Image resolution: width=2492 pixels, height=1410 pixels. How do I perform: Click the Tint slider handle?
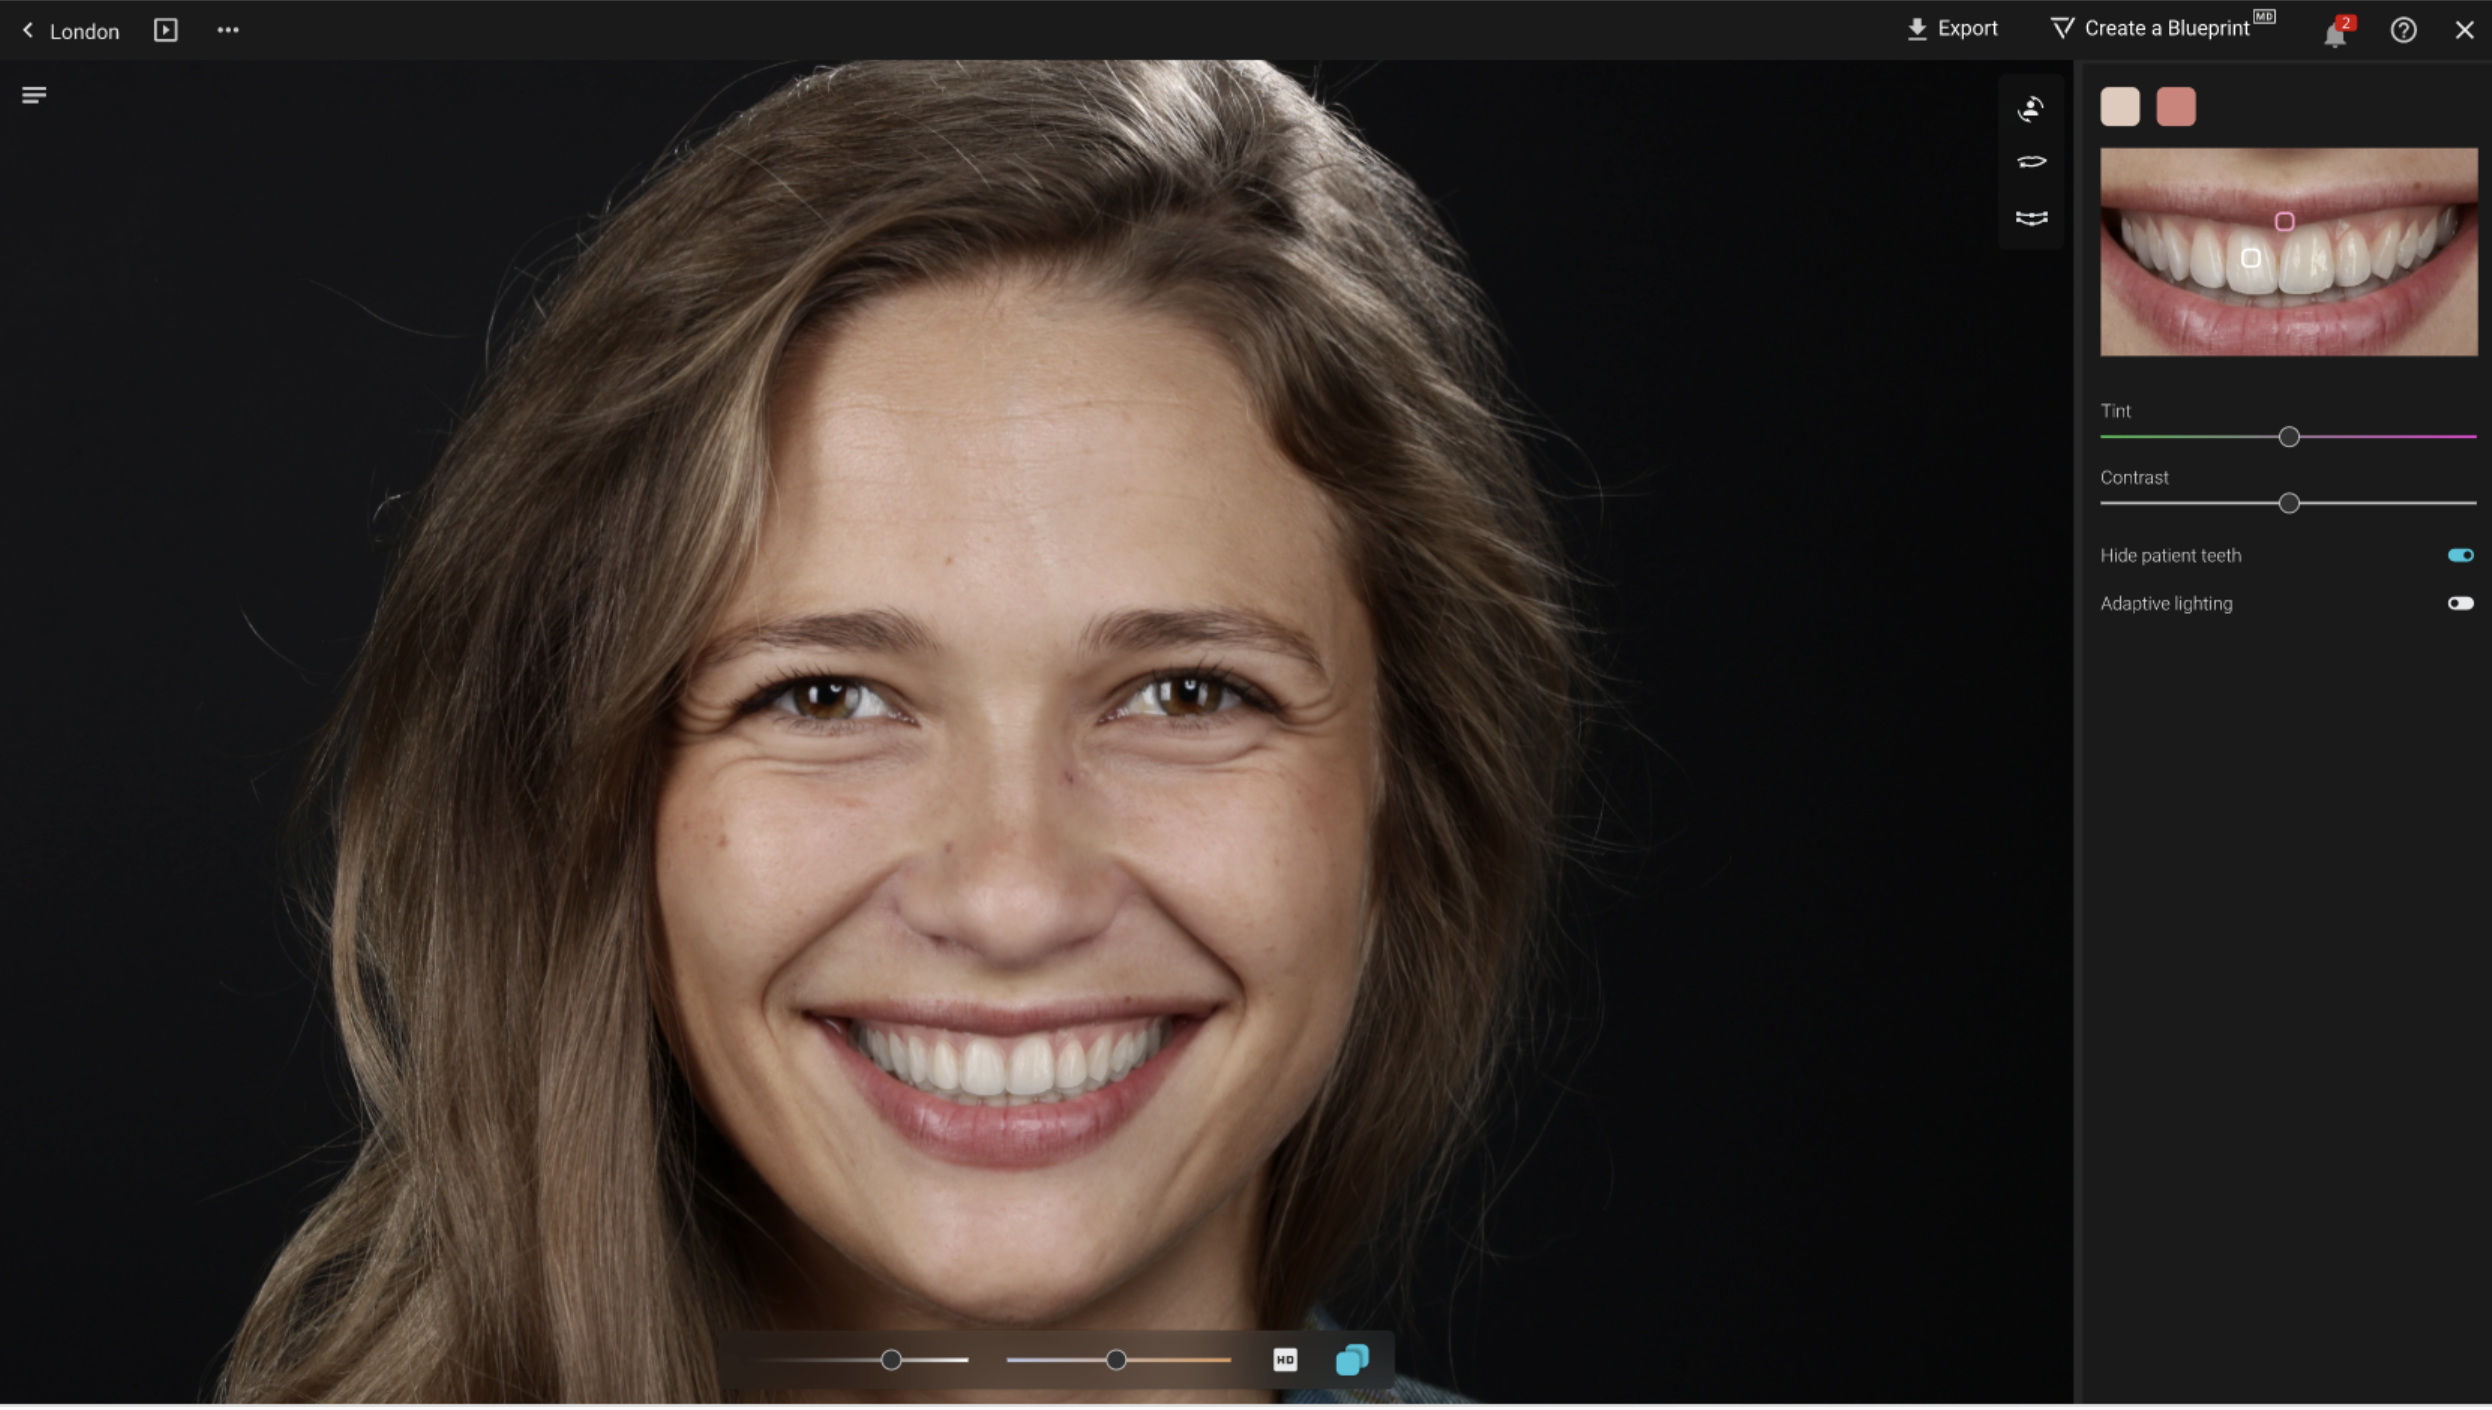[x=2288, y=438]
